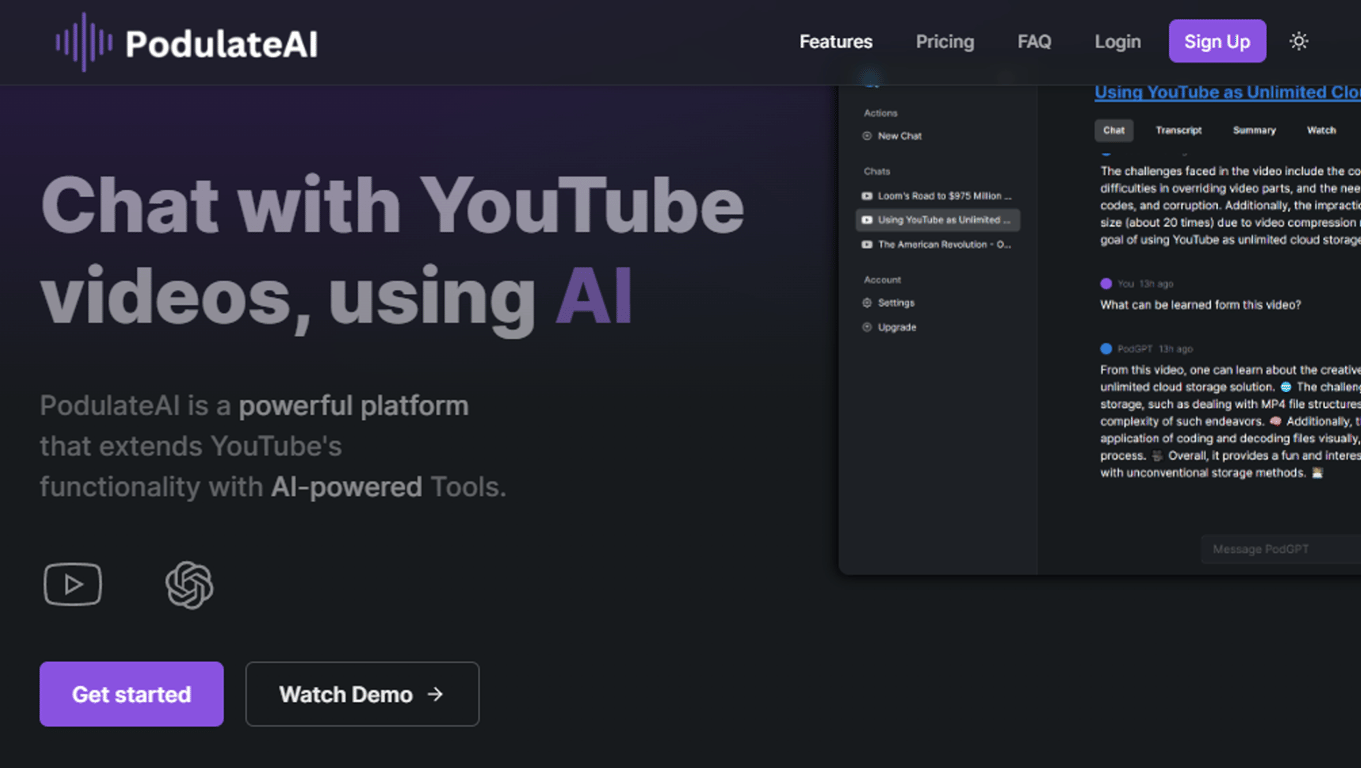Click the "Actions" sidebar heading
The image size is (1361, 768).
[881, 113]
